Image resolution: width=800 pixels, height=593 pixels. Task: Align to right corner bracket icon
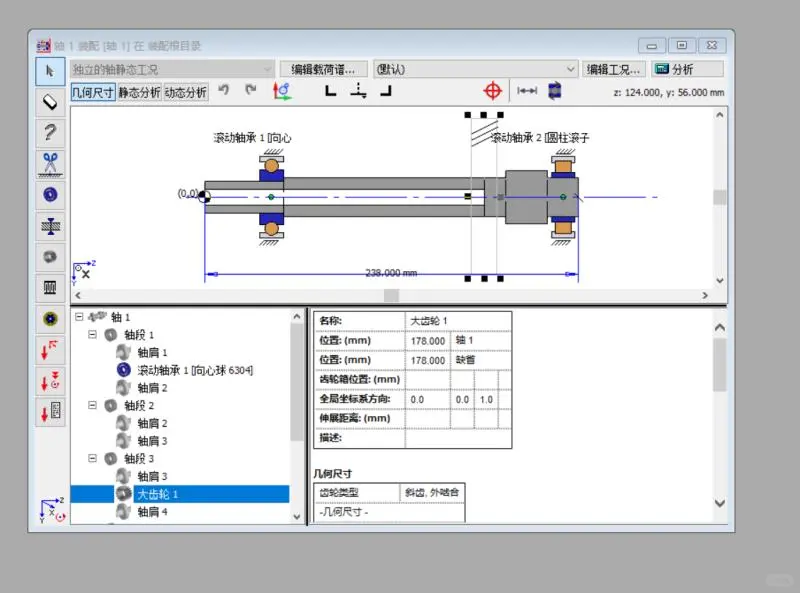tap(386, 91)
